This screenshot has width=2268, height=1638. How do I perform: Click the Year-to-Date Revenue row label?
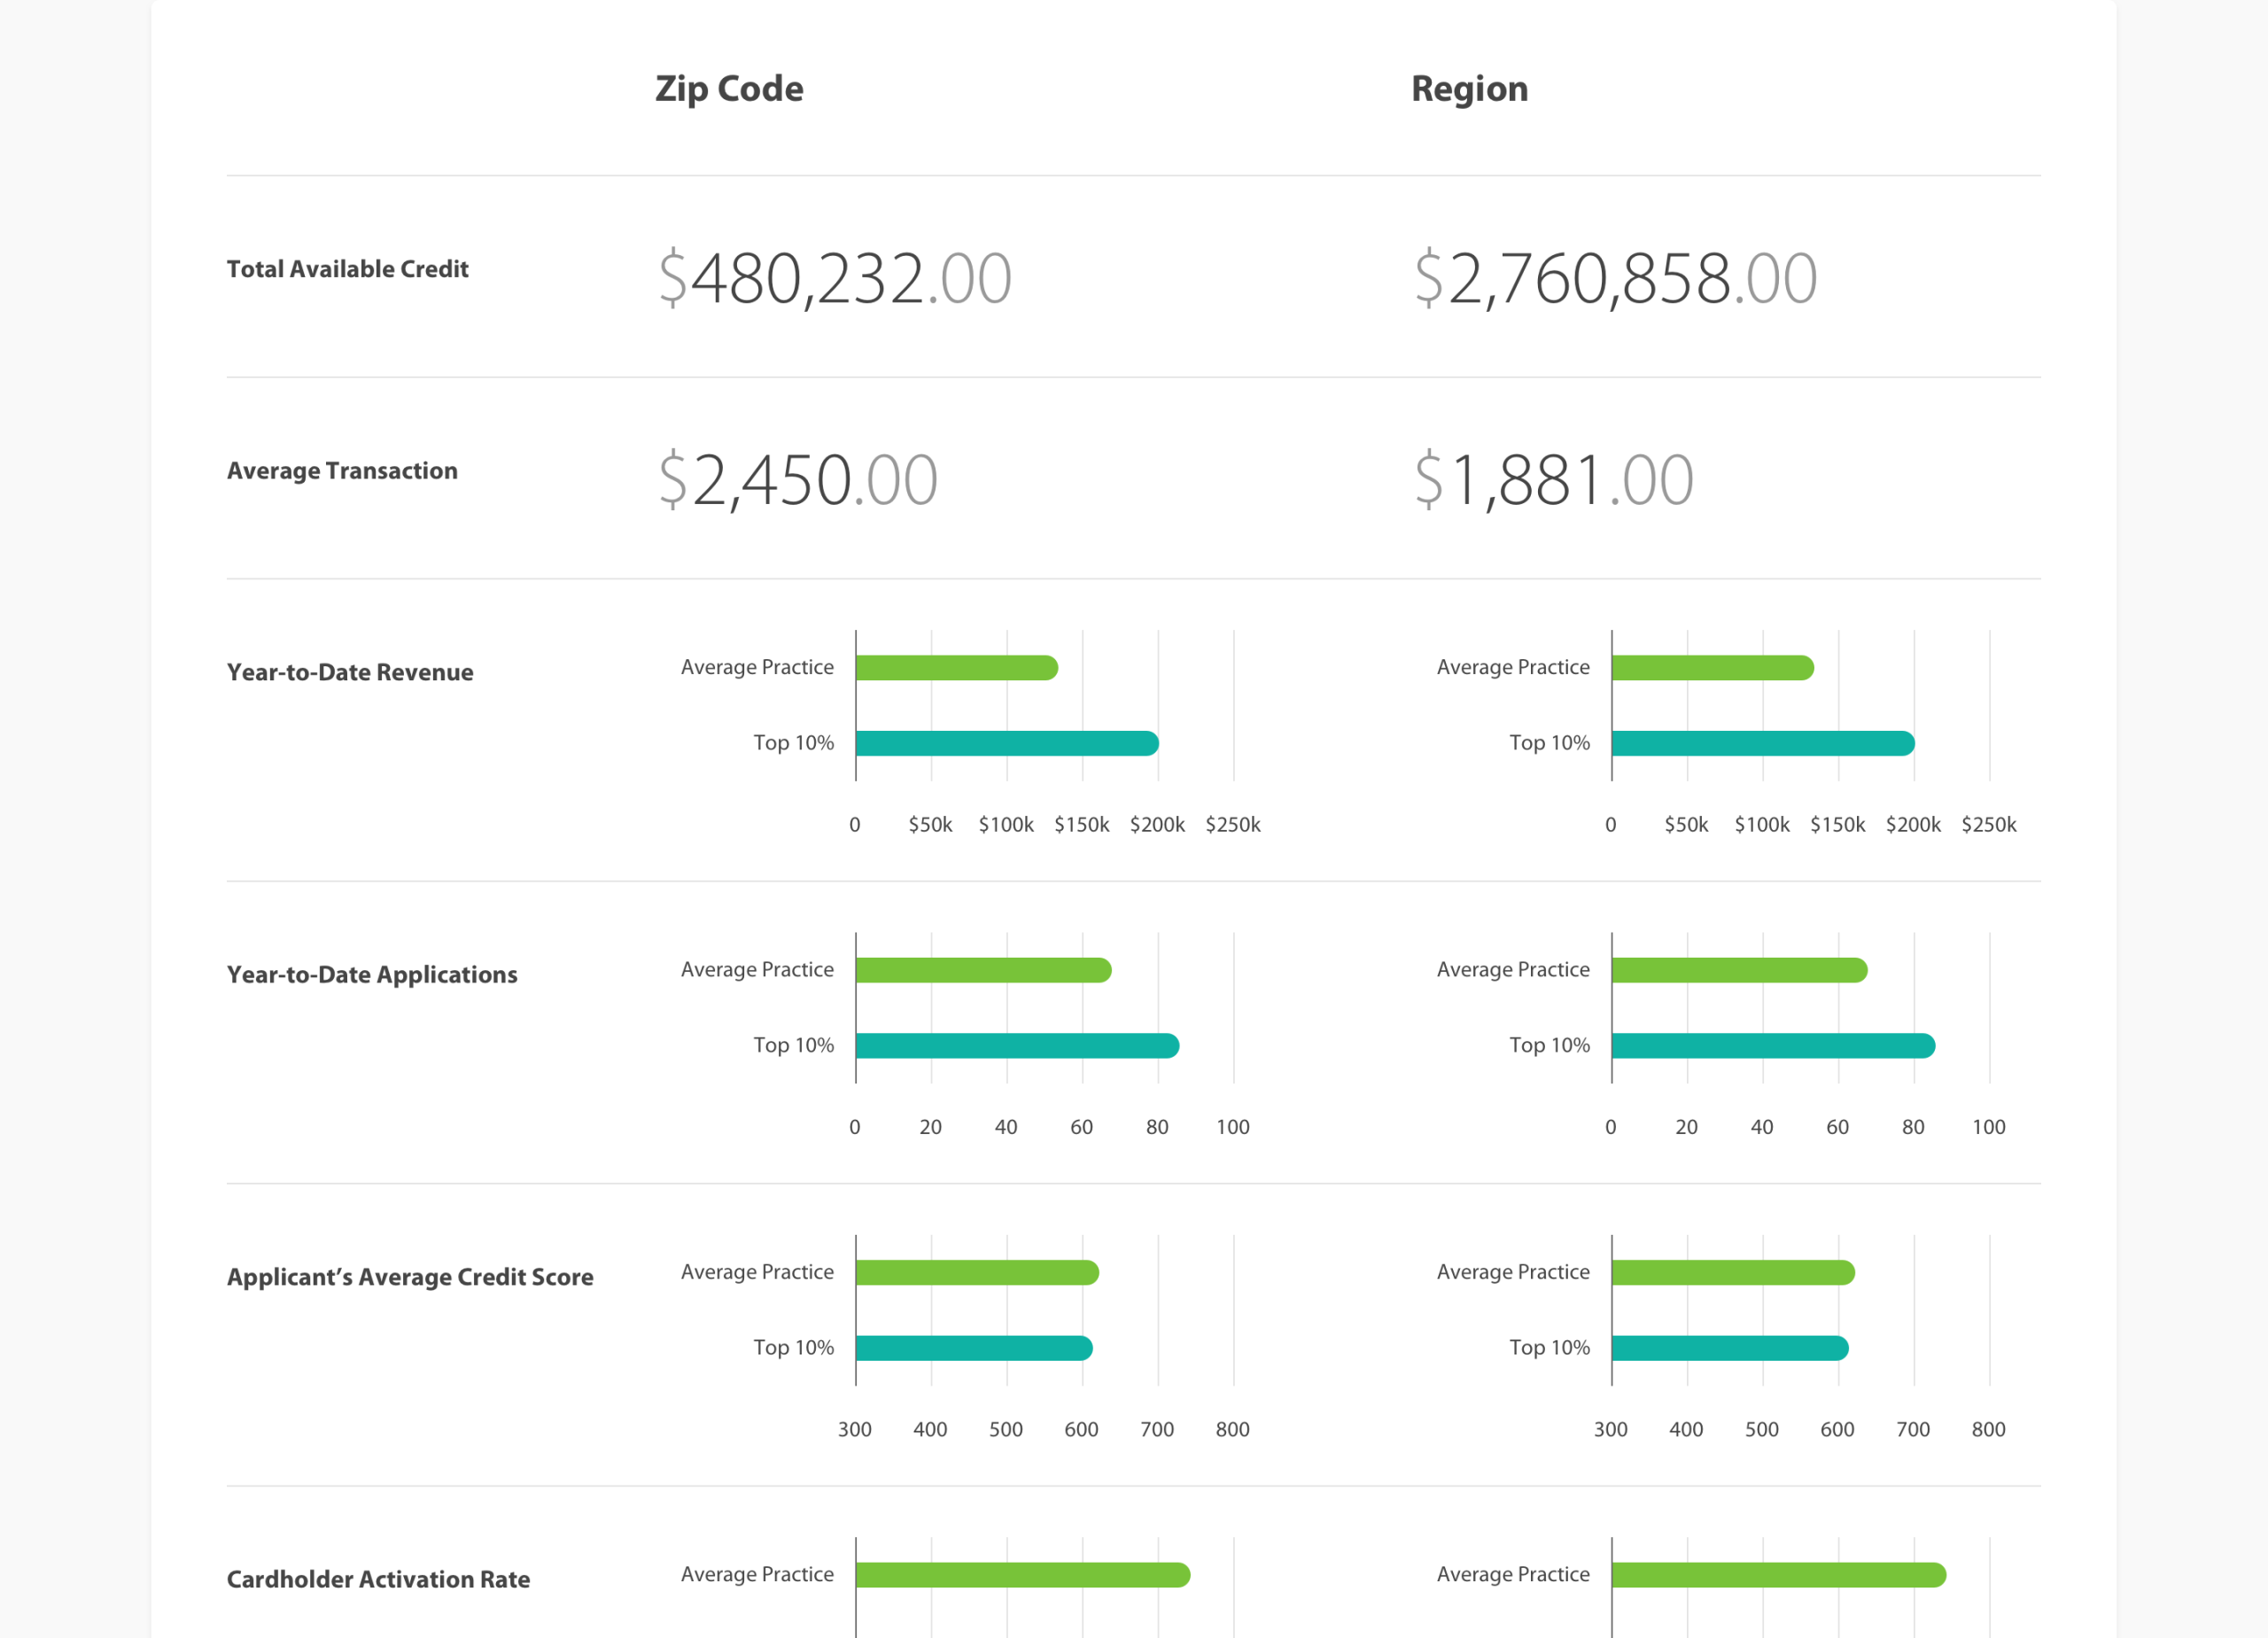pos(350,672)
